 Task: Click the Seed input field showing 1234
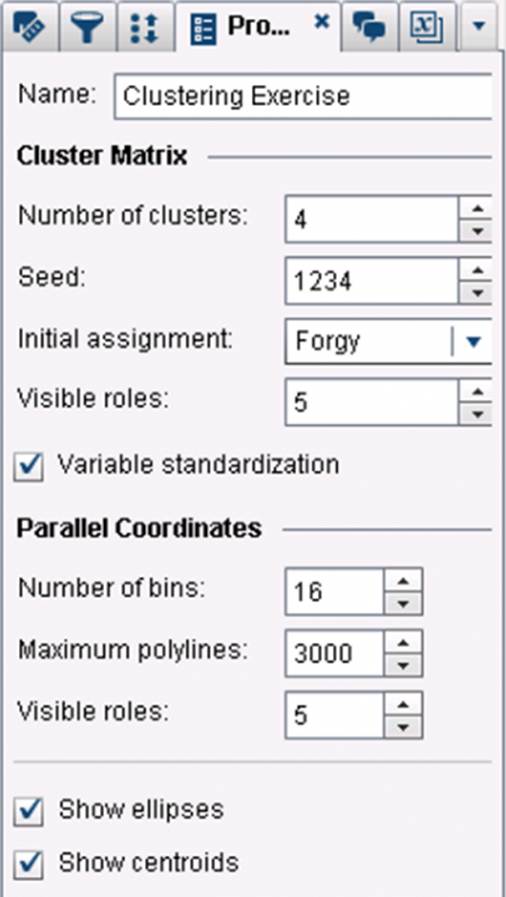(x=372, y=281)
